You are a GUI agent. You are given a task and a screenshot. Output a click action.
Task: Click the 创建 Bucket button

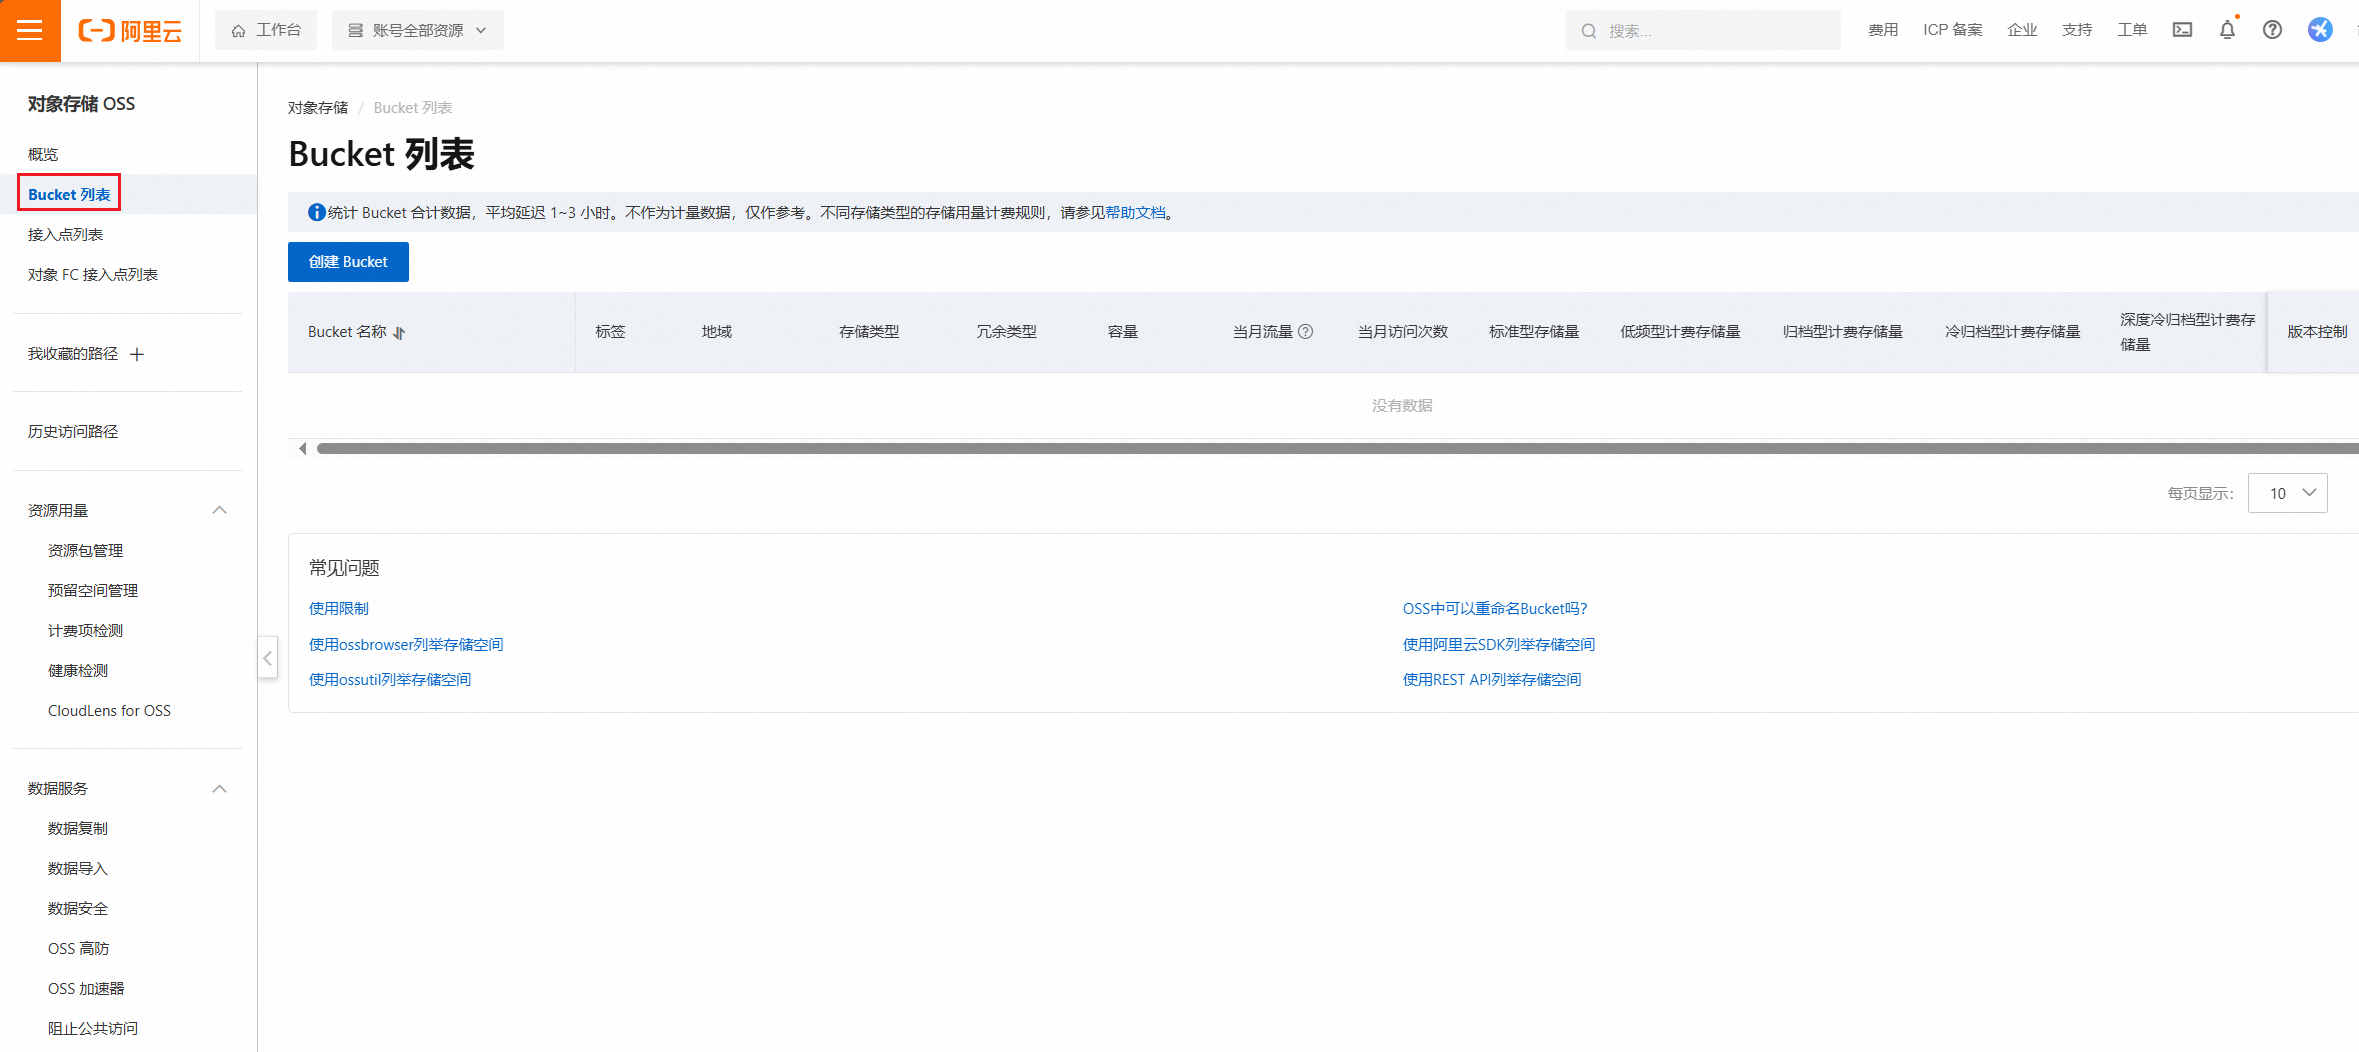pyautogui.click(x=348, y=262)
